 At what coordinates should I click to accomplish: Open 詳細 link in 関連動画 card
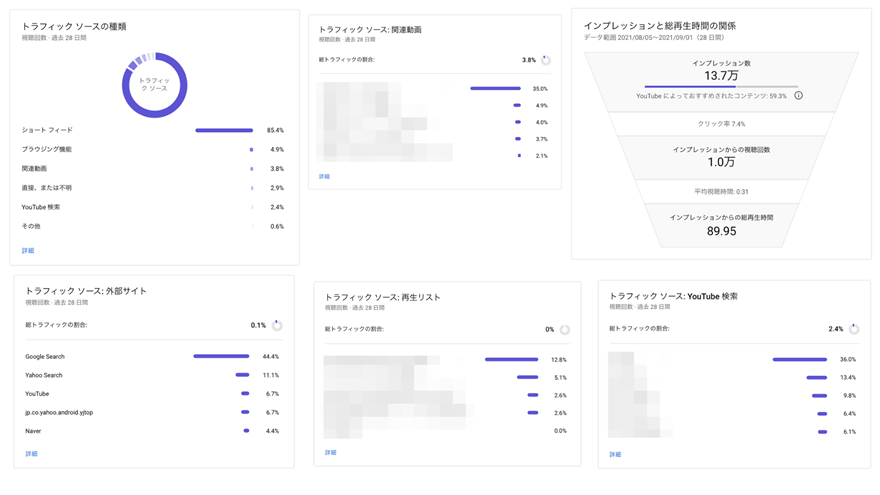324,177
